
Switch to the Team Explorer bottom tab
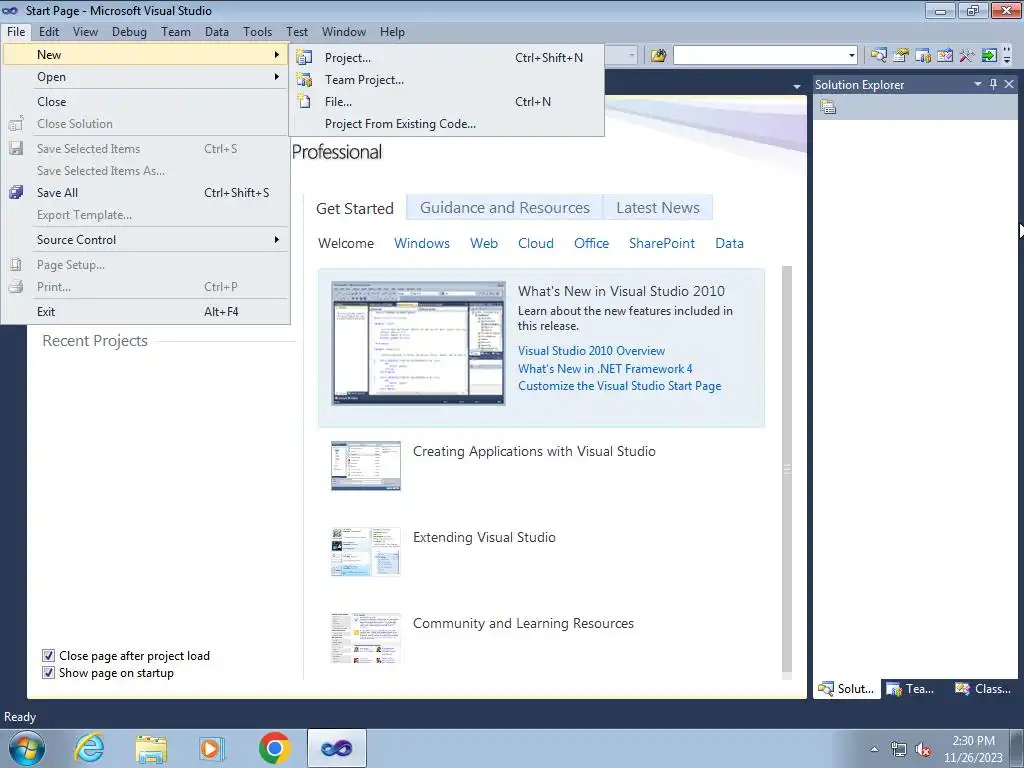pos(912,688)
